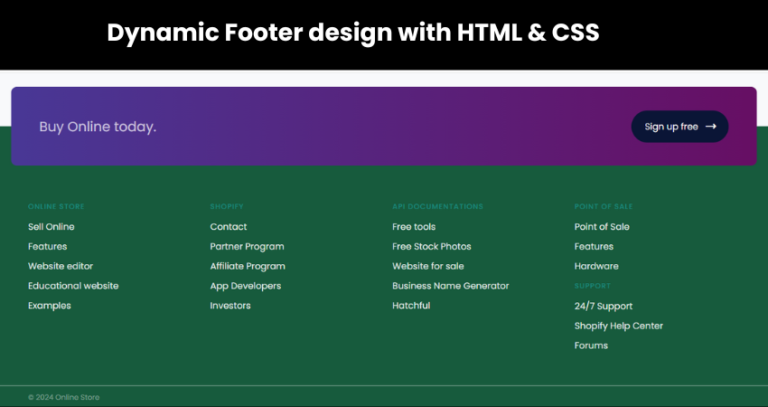Open Features link under Online Store

(x=48, y=246)
